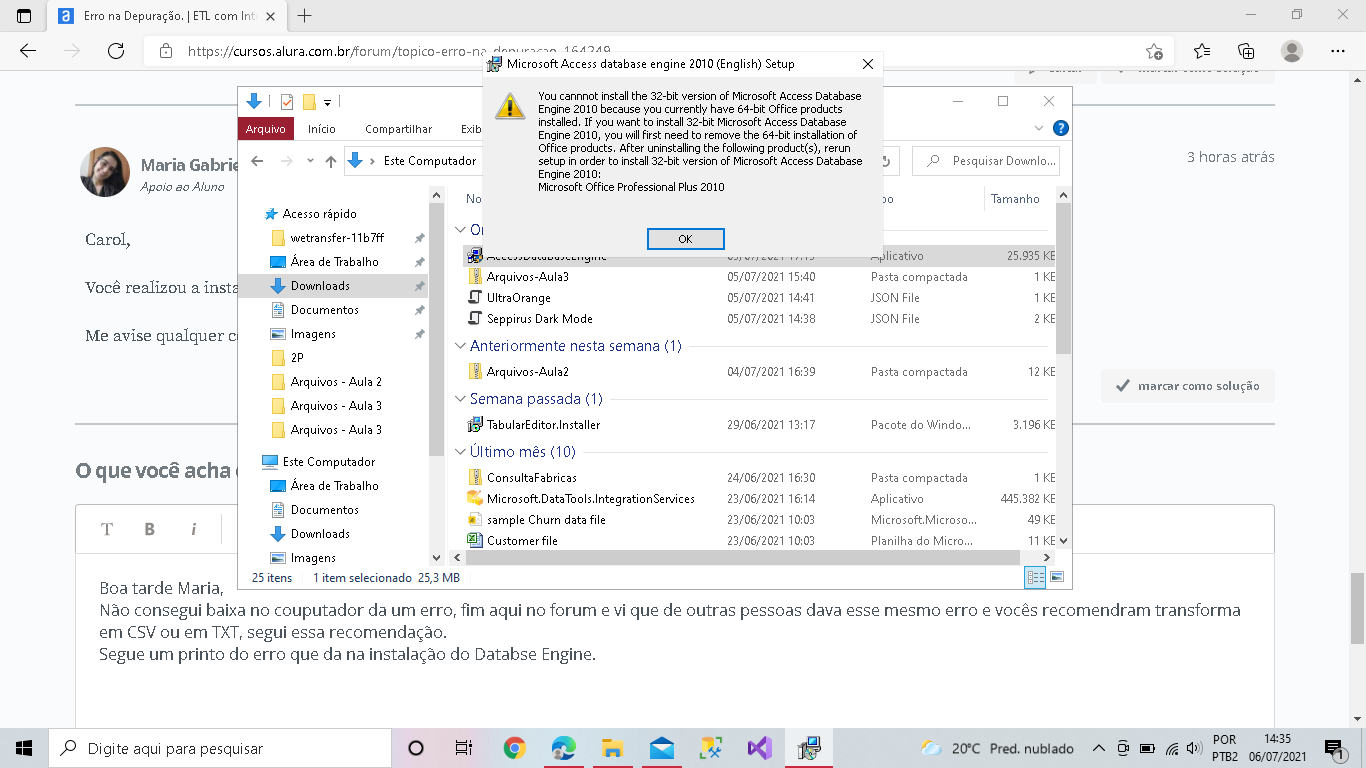The height and width of the screenshot is (768, 1366).
Task: Open the wetransfer-11b7ff folder
Action: (x=337, y=238)
